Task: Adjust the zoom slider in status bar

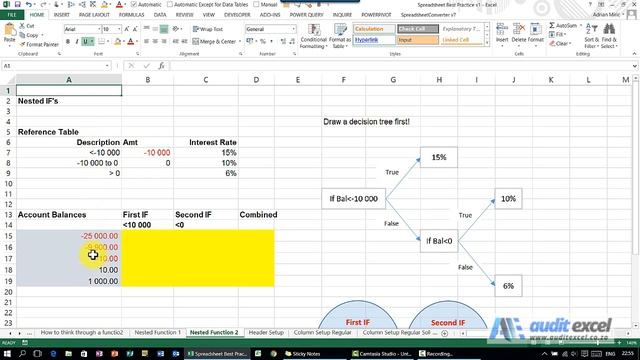Action: coord(597,343)
